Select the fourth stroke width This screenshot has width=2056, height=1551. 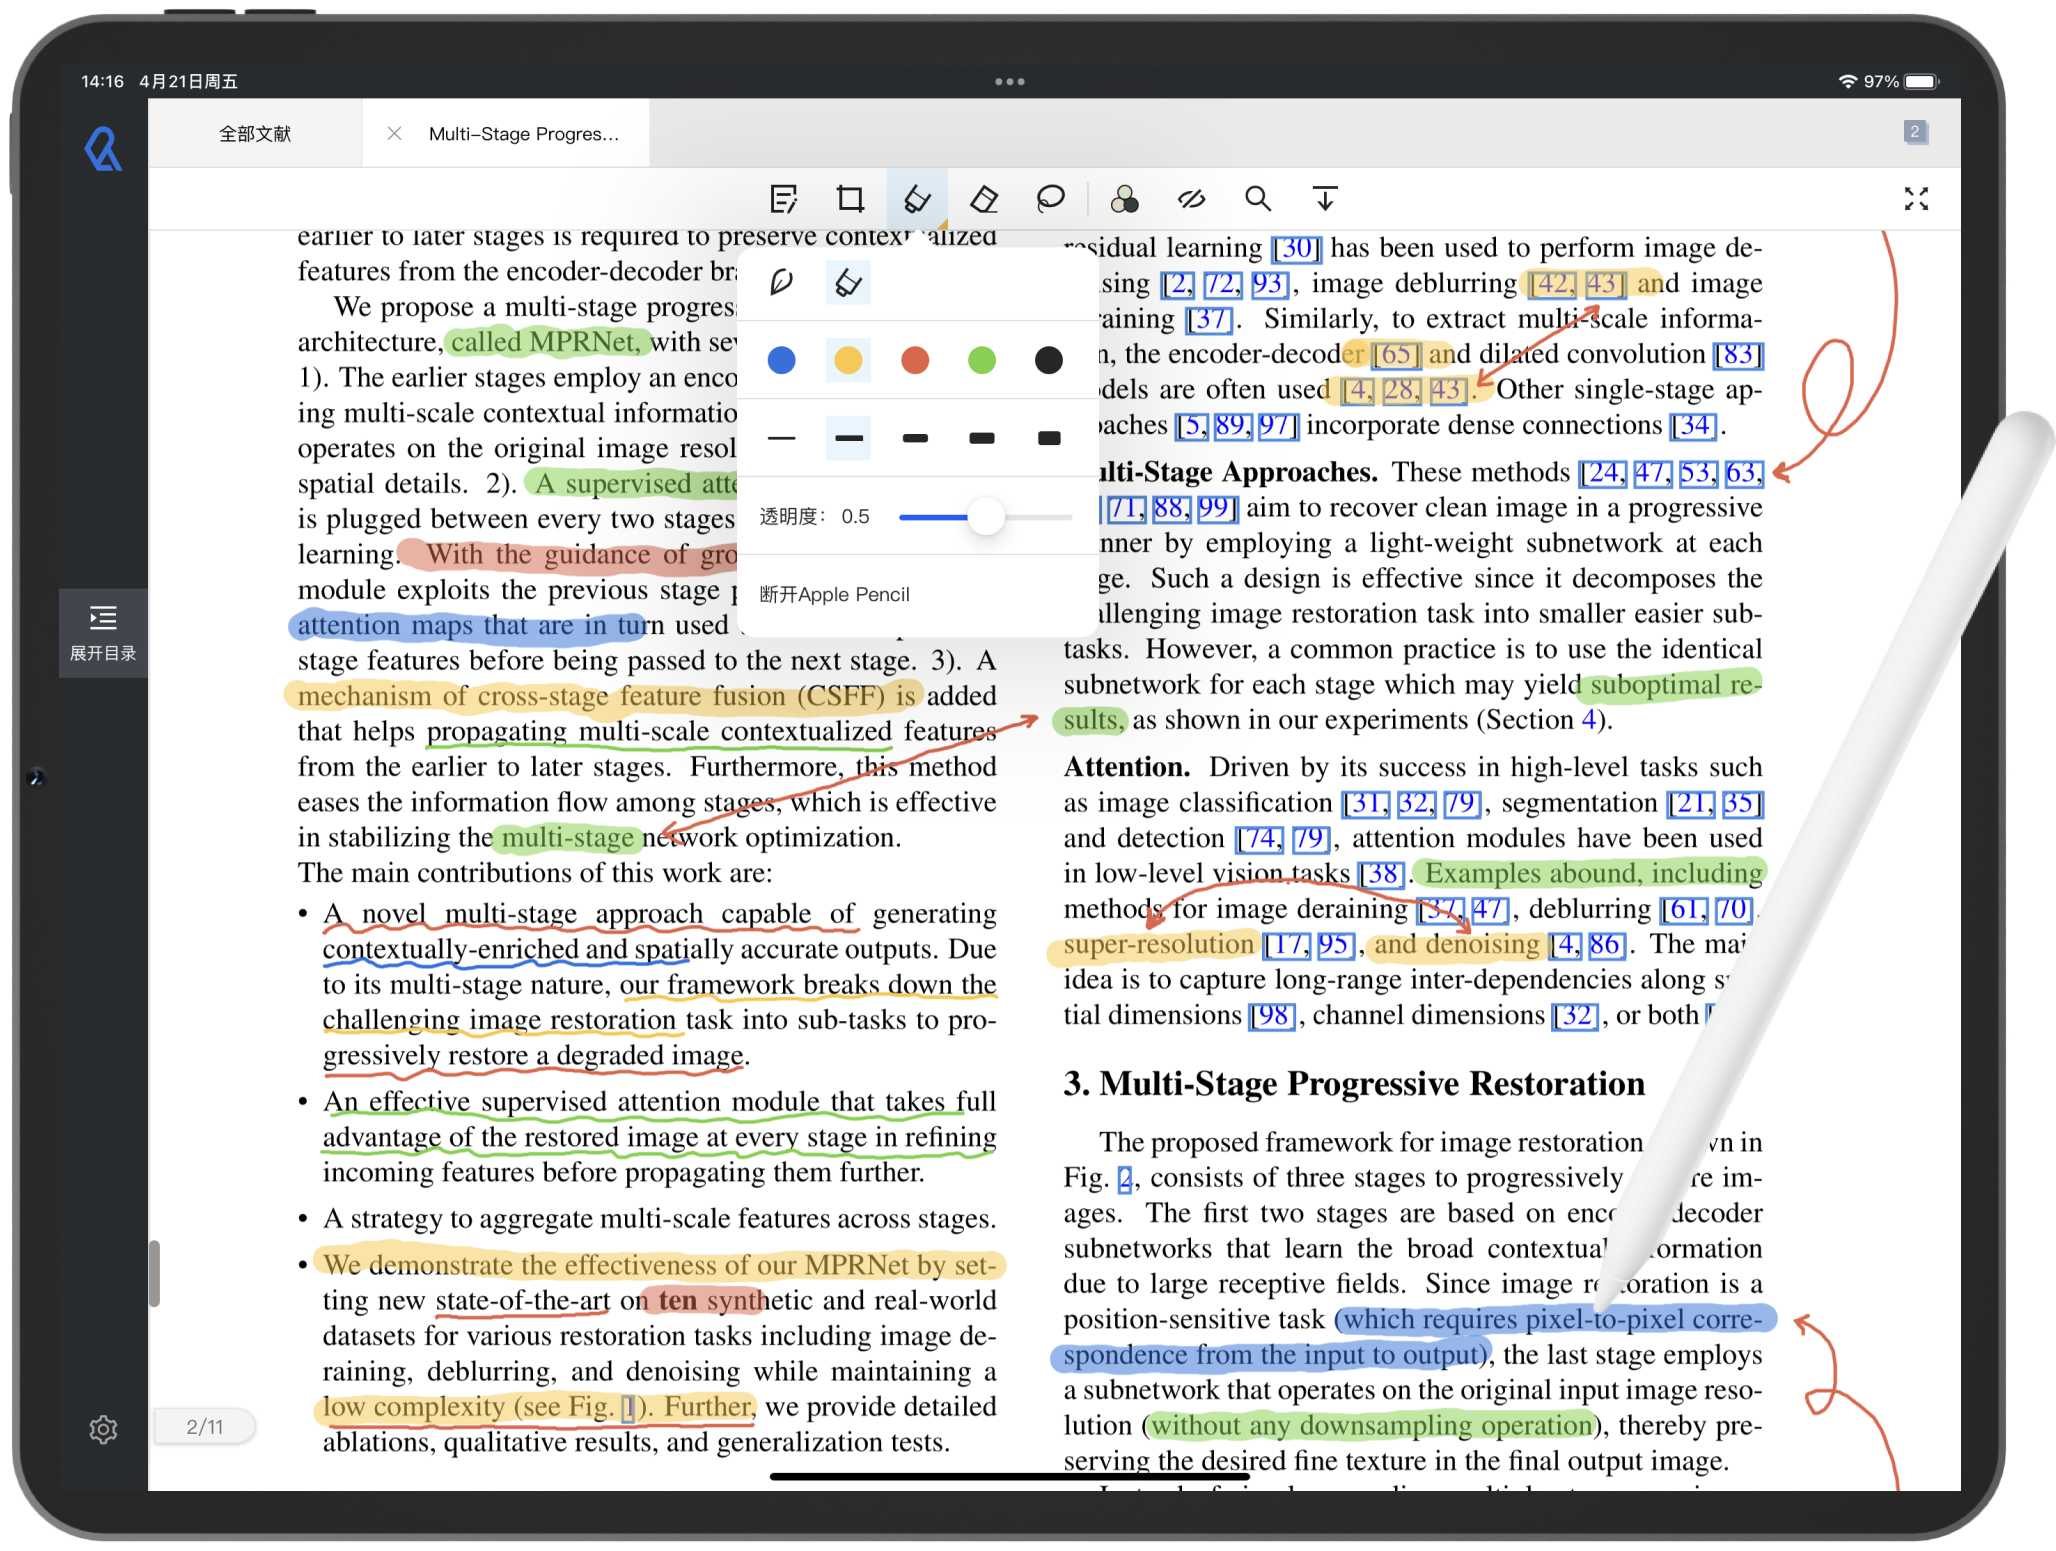point(982,438)
